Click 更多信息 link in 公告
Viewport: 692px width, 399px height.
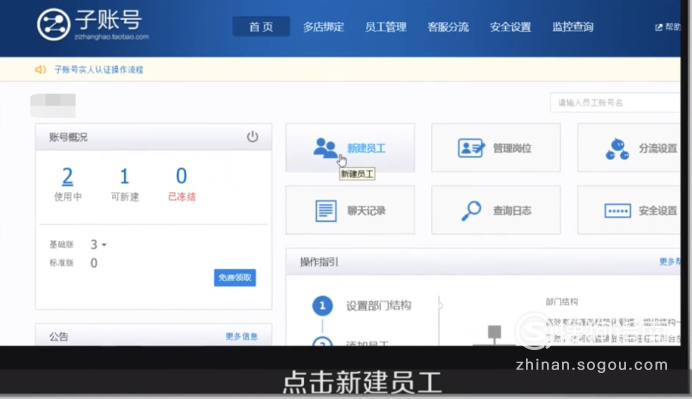pos(241,336)
